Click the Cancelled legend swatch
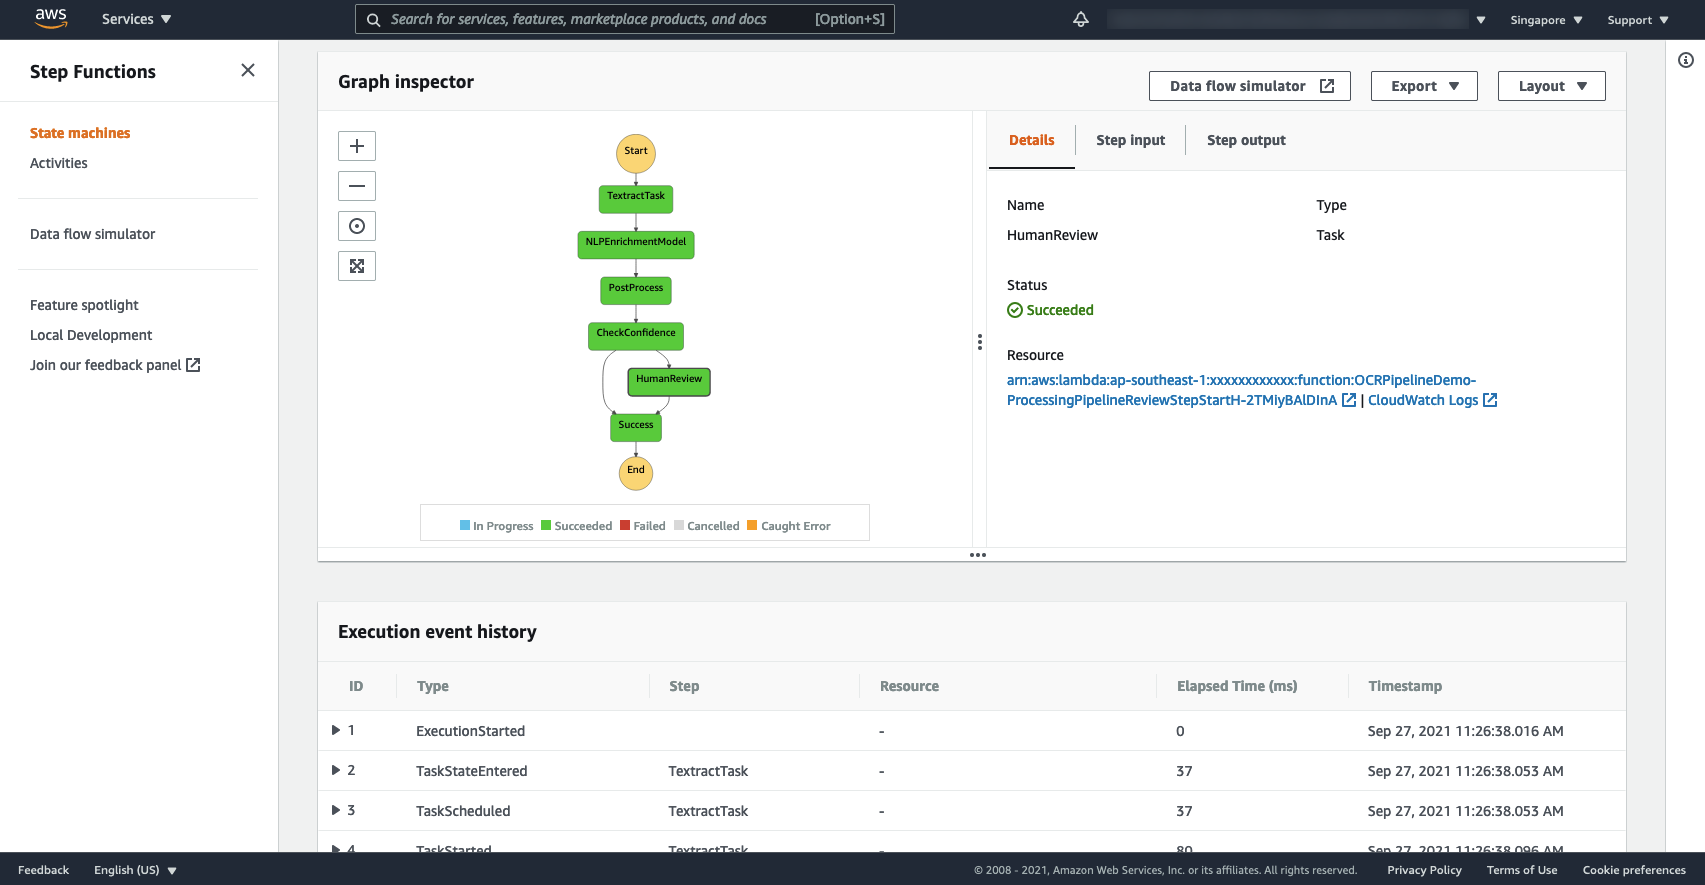 [x=679, y=525]
